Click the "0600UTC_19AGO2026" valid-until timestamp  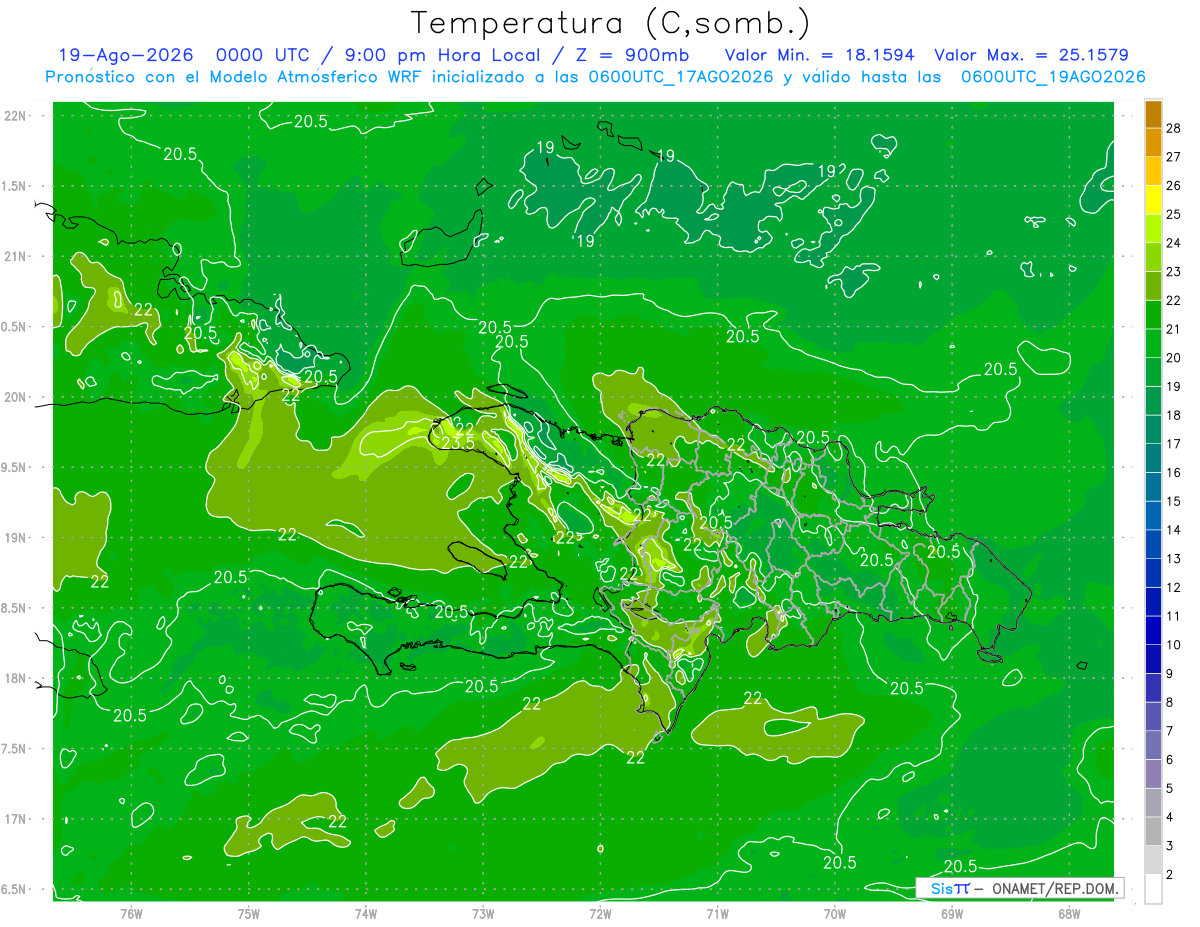click(1052, 77)
